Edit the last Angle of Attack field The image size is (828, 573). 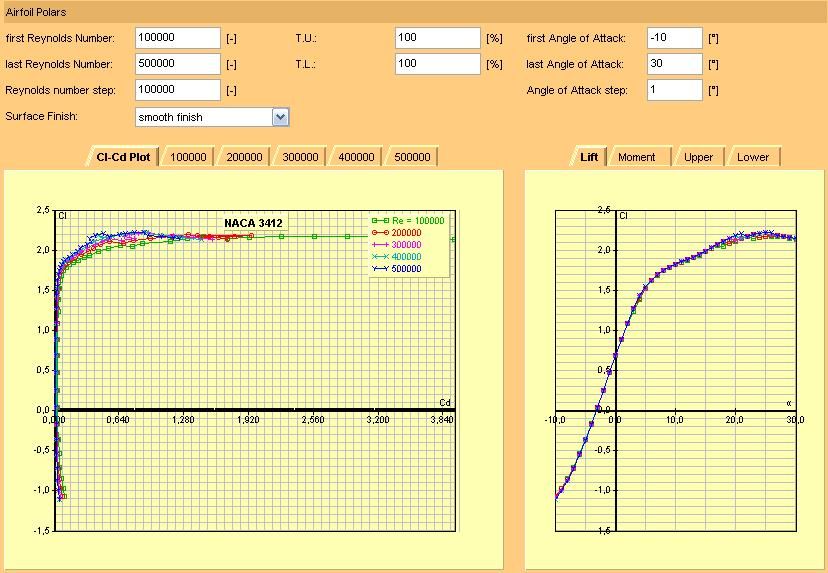[x=674, y=64]
